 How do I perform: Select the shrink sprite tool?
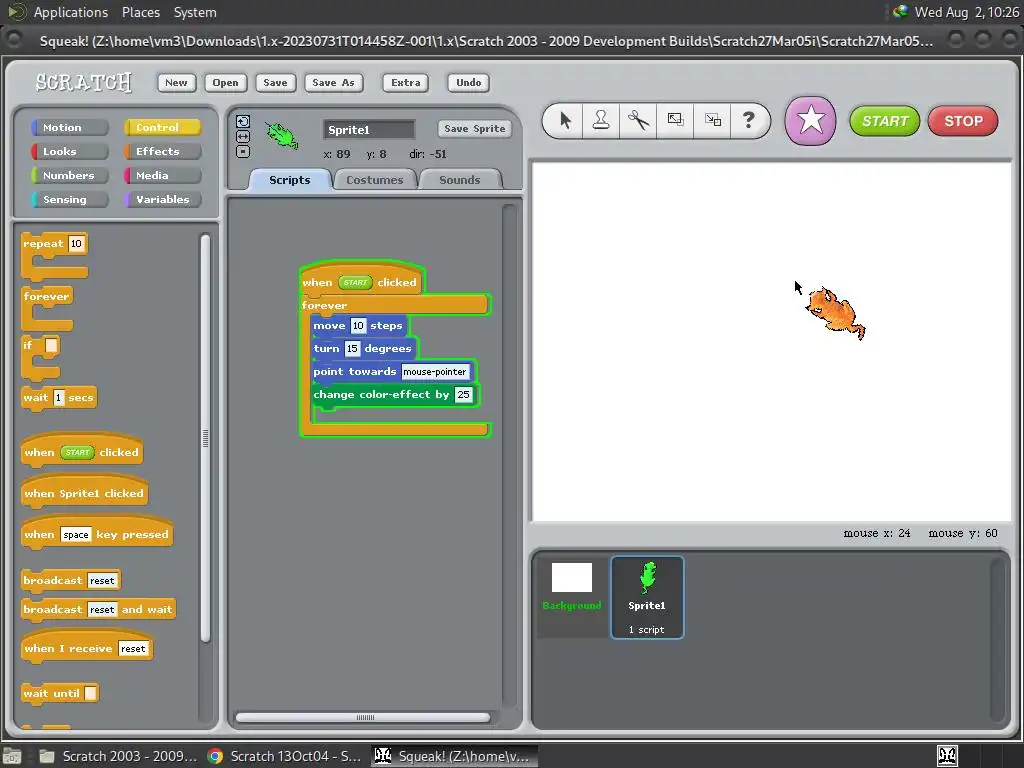[x=712, y=120]
